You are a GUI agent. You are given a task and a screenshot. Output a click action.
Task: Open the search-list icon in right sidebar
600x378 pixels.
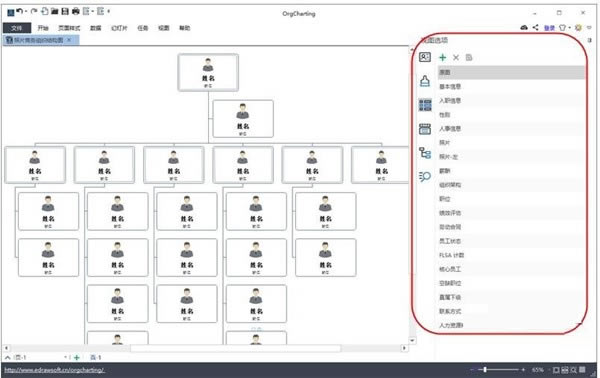425,176
